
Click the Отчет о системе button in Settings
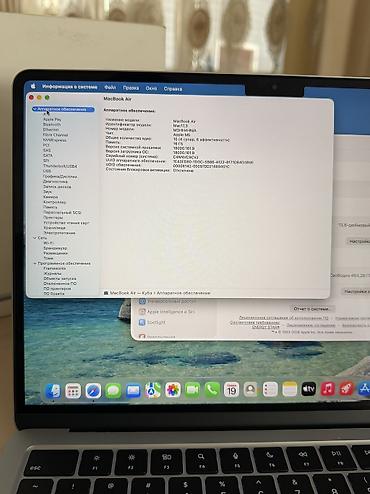click(311, 309)
